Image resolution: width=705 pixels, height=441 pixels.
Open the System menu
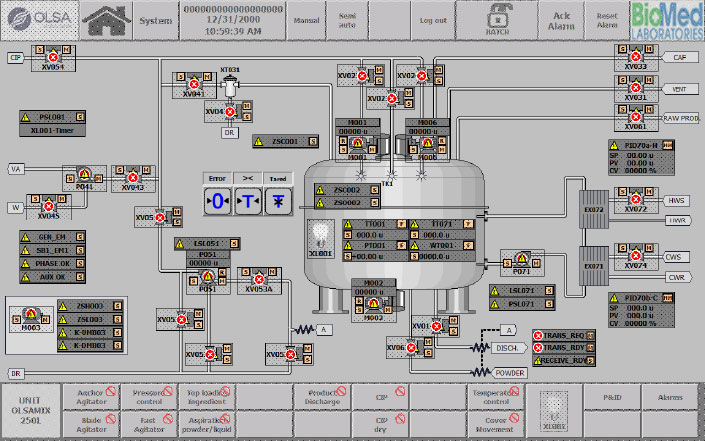155,20
